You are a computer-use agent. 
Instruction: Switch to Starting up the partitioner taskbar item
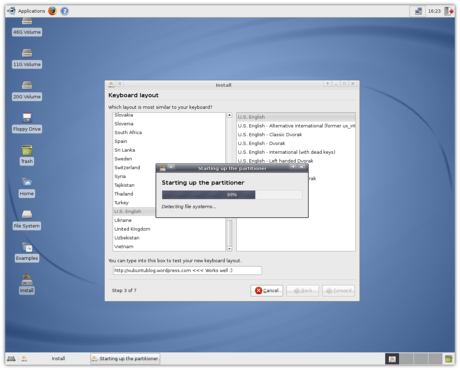[x=125, y=359]
